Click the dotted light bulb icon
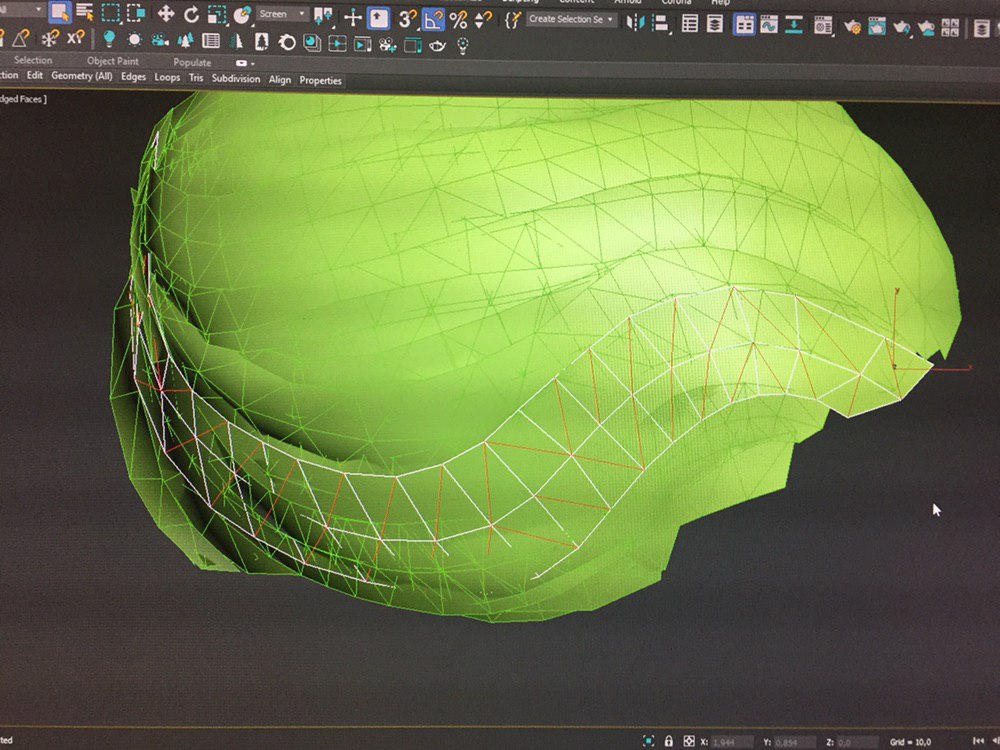The image size is (1000, 750). coord(463,46)
